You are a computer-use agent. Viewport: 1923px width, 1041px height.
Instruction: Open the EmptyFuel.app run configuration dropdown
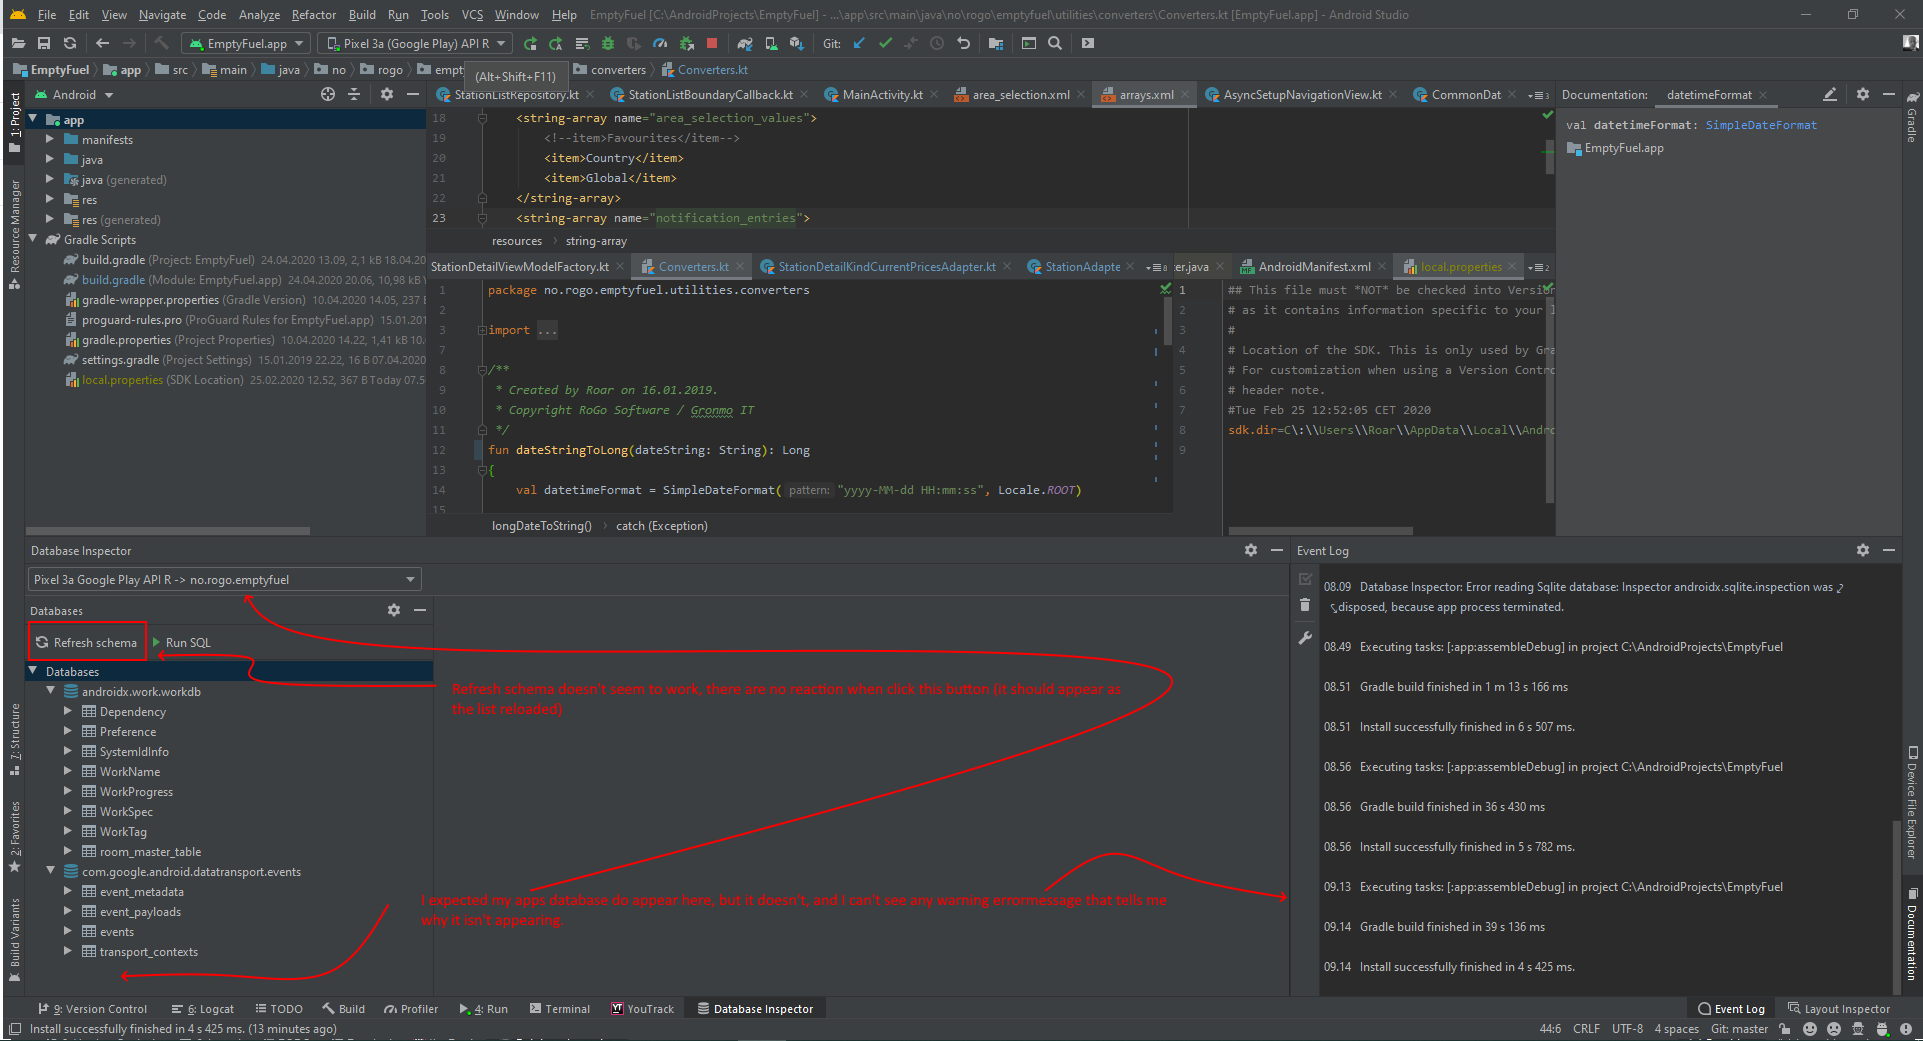[x=246, y=43]
